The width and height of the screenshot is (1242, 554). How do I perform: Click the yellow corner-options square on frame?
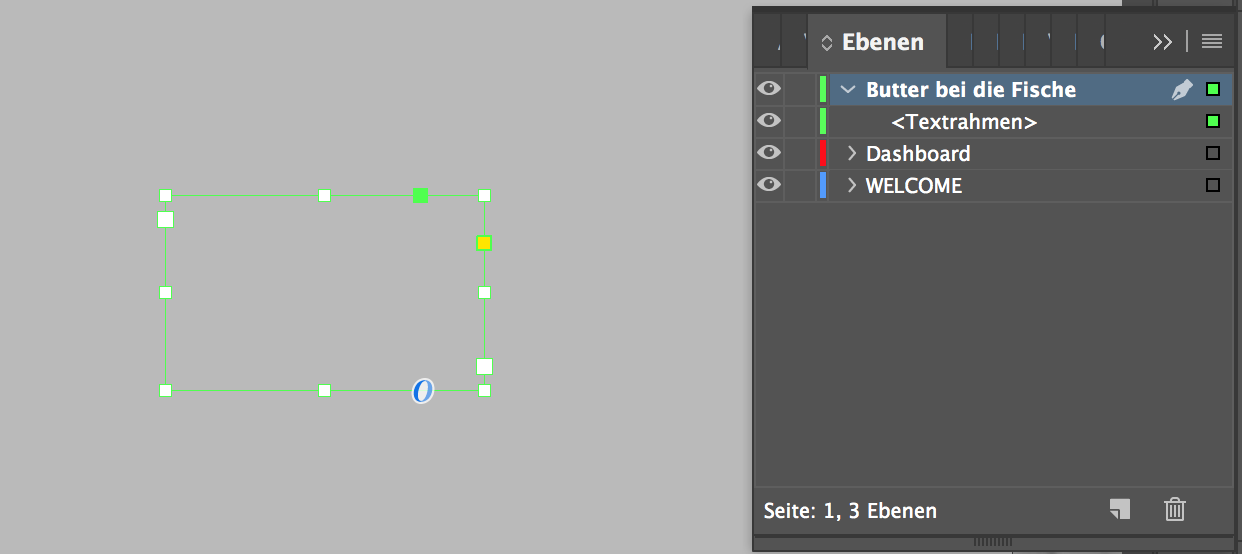coord(484,243)
